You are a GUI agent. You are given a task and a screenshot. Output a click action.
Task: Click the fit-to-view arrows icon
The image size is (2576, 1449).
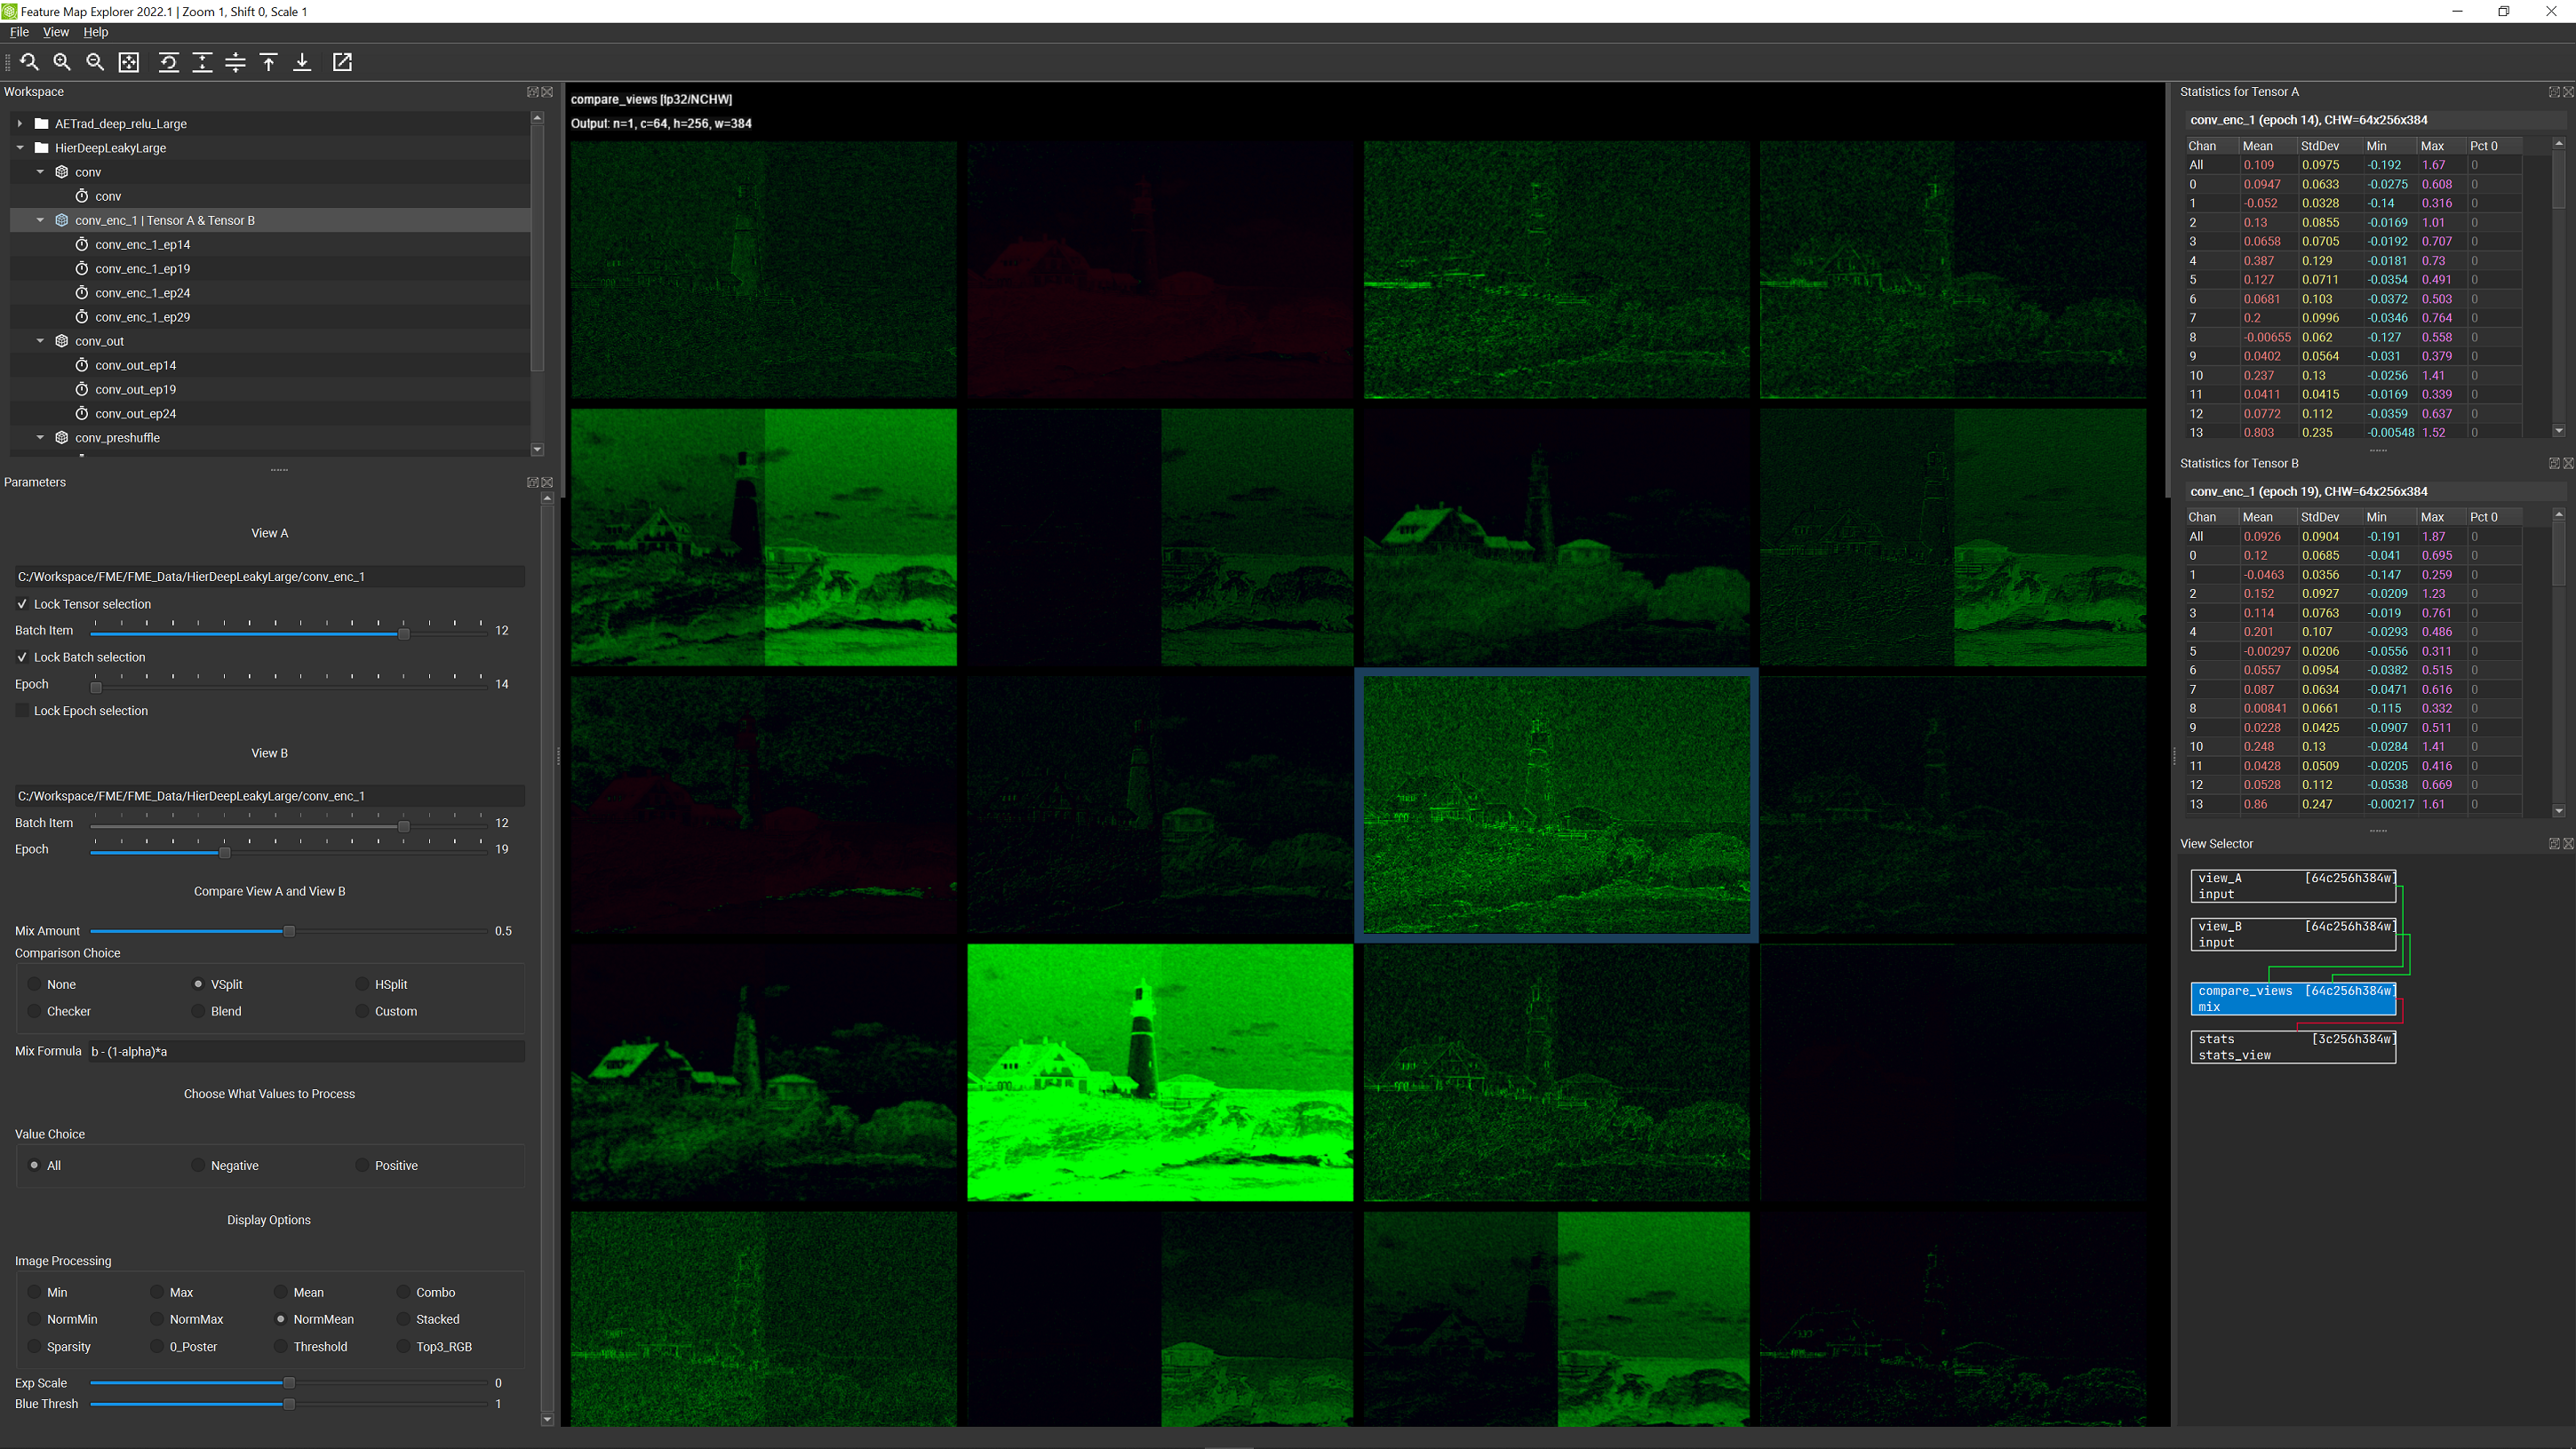(129, 62)
